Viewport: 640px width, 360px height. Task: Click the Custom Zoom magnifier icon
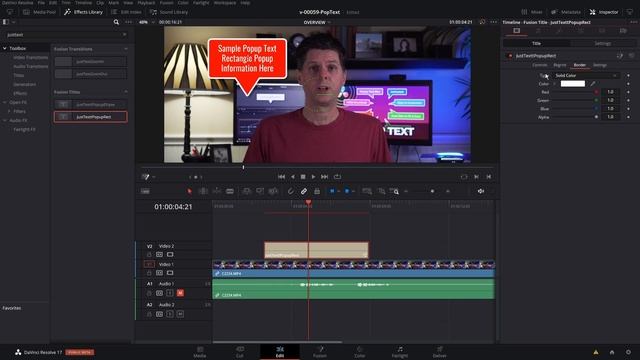coord(394,191)
